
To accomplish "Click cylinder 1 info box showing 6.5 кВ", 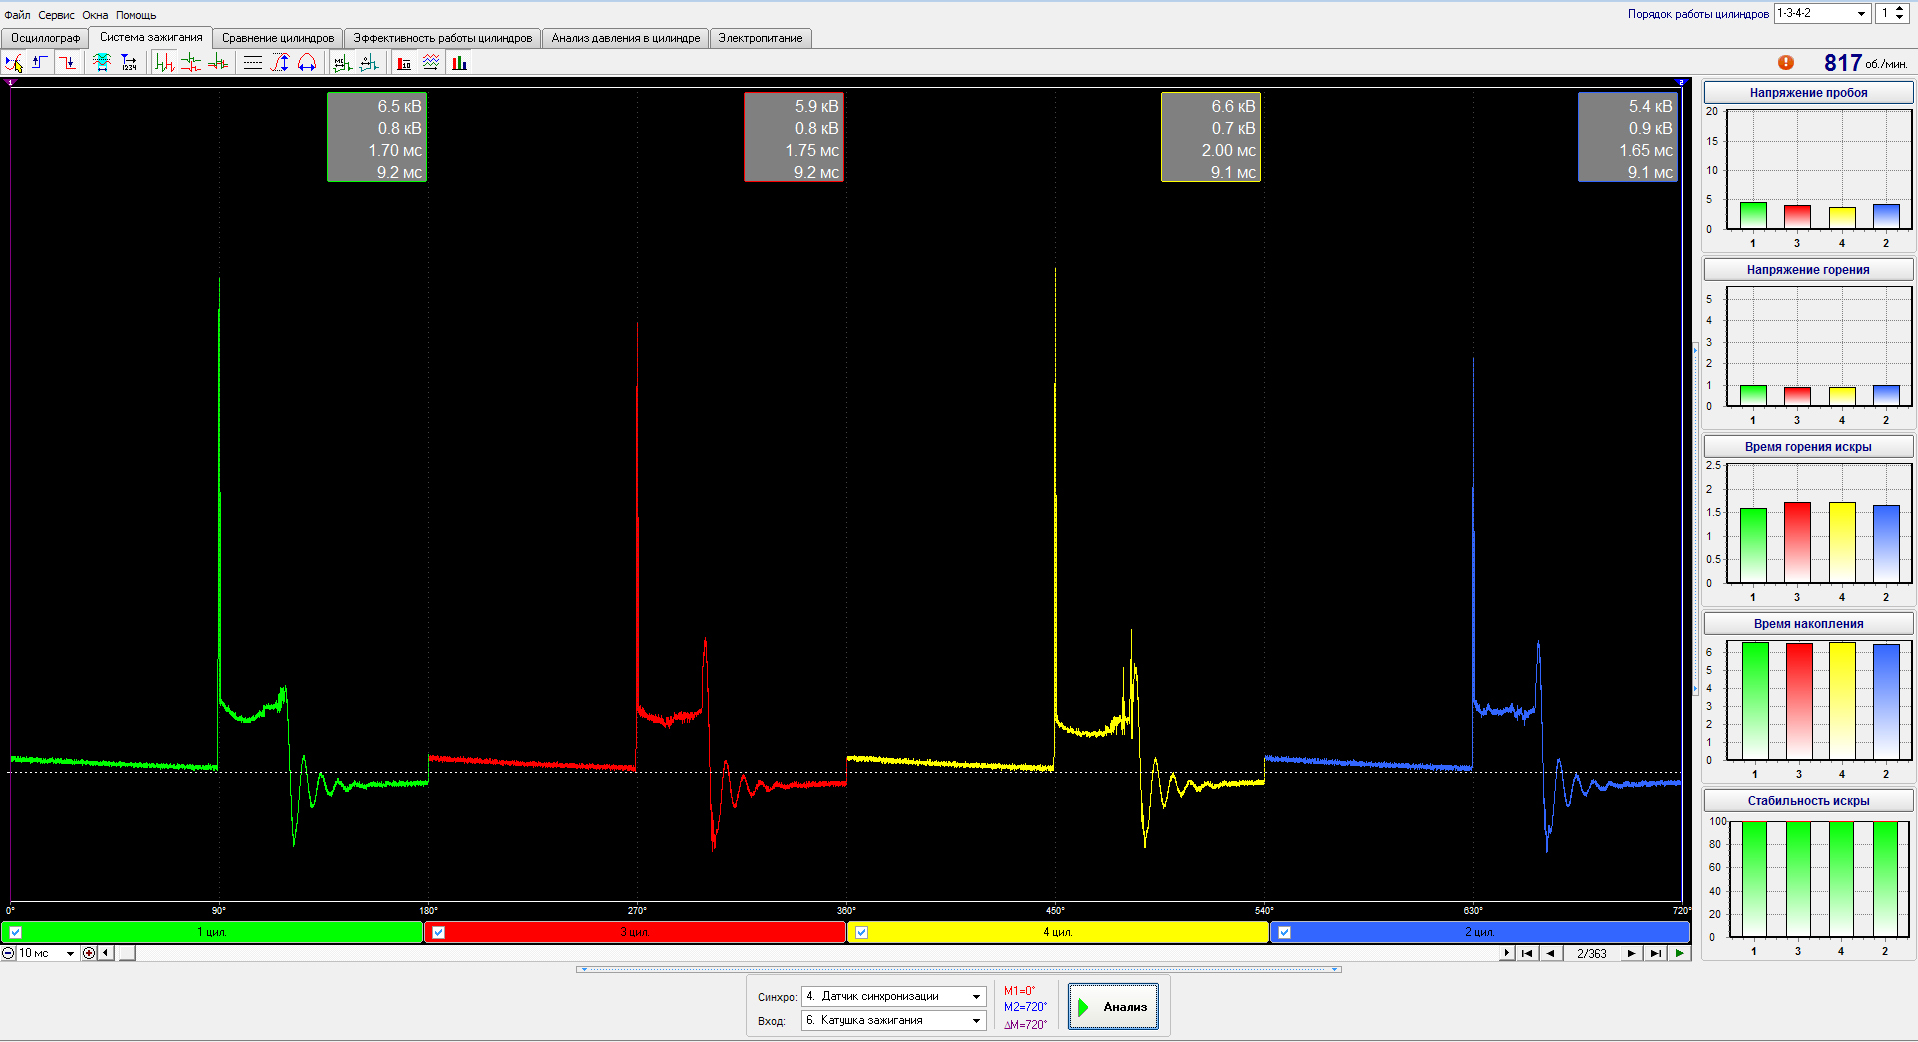I will coord(377,137).
